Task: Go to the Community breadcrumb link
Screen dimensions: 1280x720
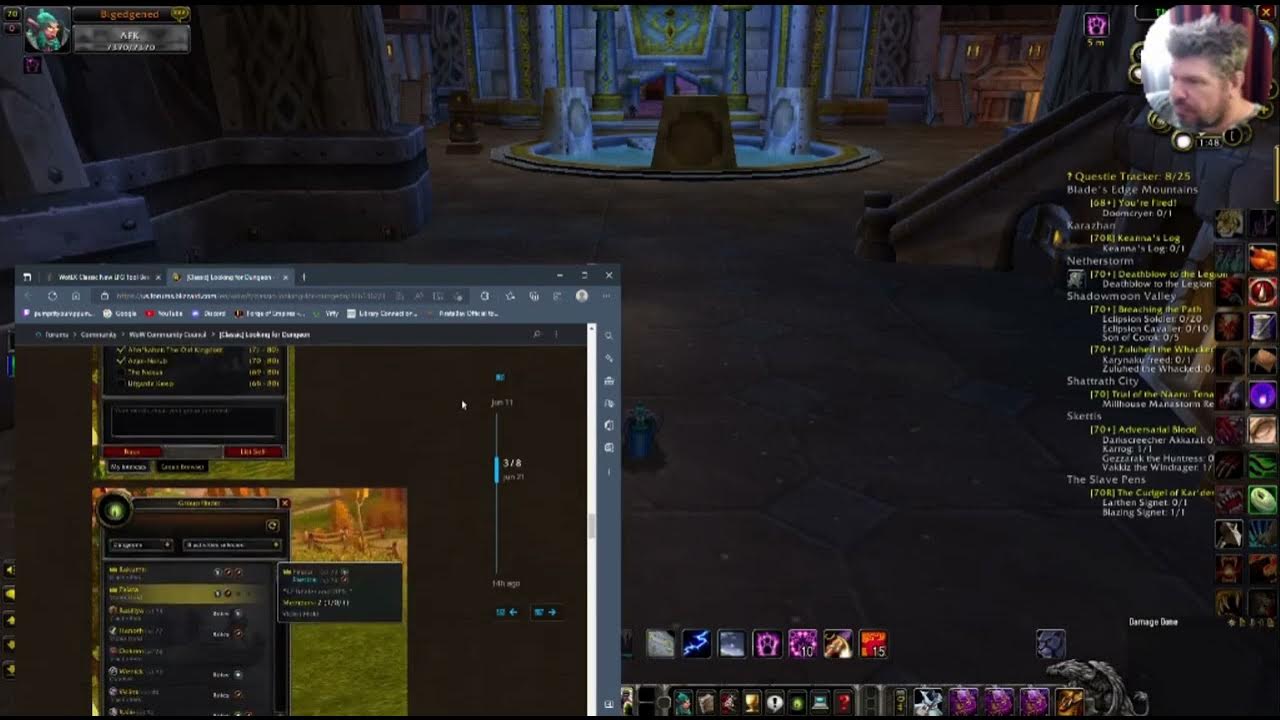Action: click(98, 334)
